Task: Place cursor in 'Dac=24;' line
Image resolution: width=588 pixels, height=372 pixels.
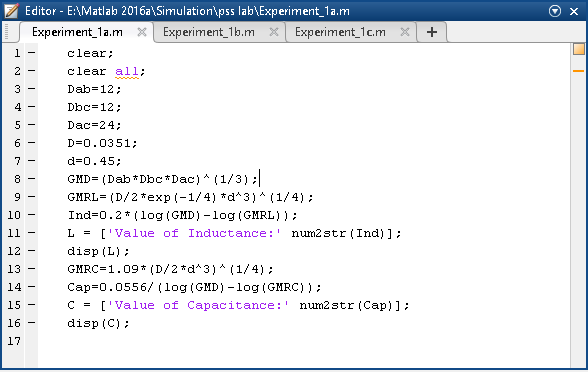Action: click(94, 125)
